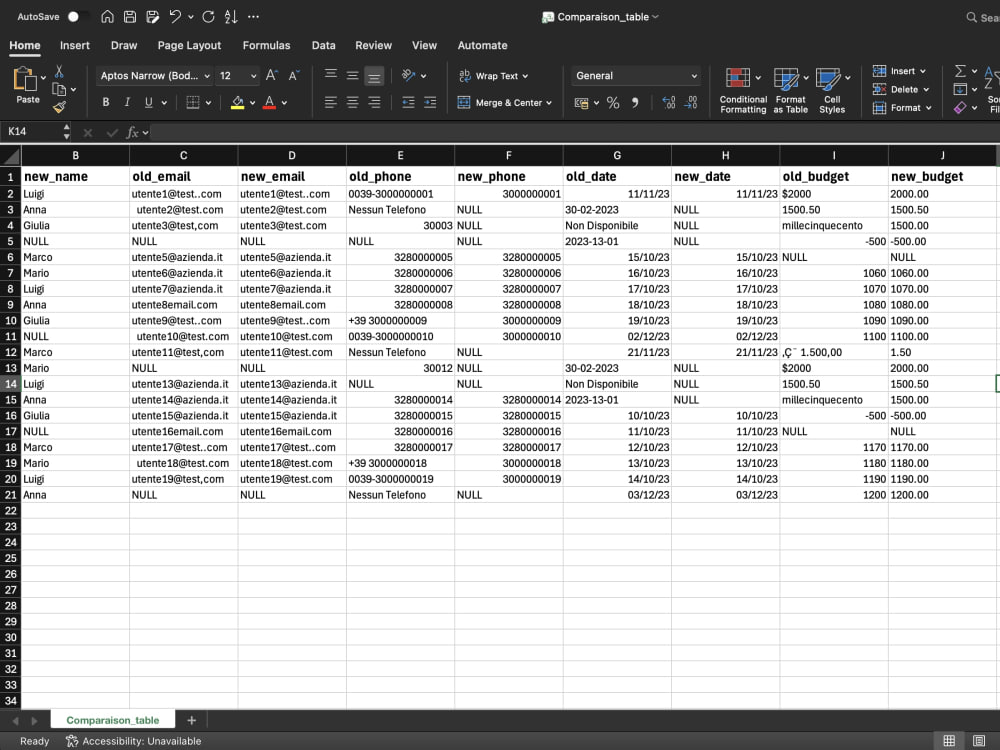The height and width of the screenshot is (750, 1000).
Task: Click the Sort A to Z icon
Action: tap(231, 17)
